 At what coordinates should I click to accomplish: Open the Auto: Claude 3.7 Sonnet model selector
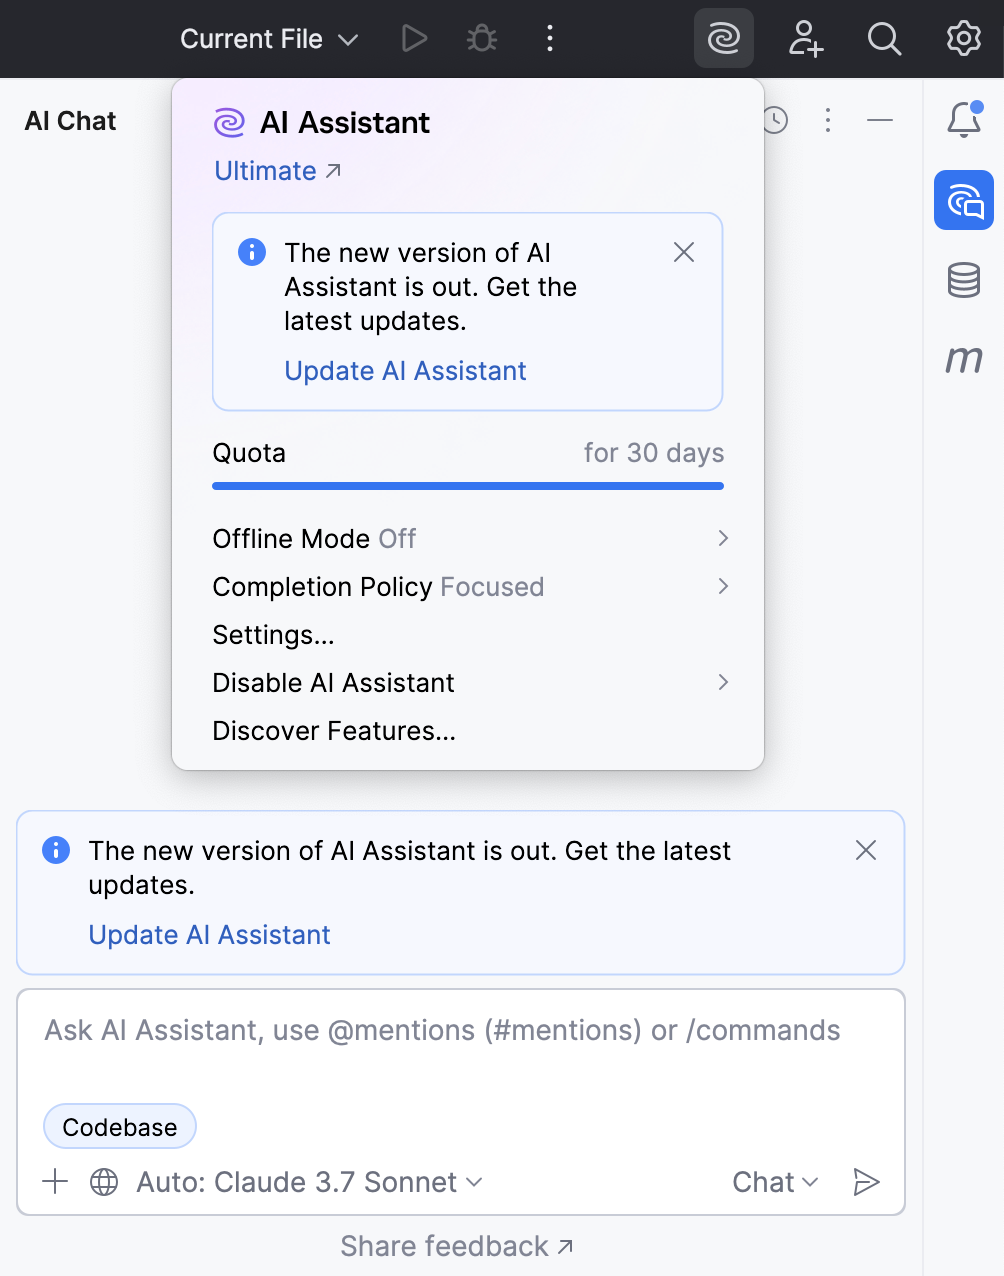[x=309, y=1182]
